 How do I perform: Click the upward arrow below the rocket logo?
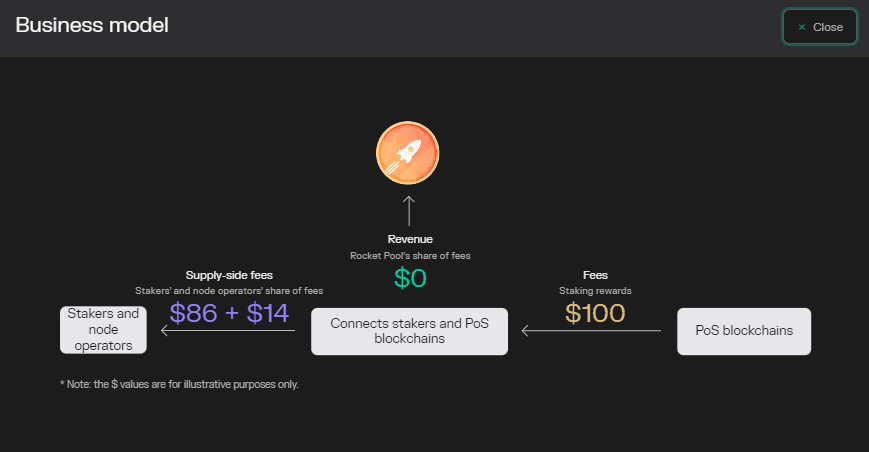pyautogui.click(x=408, y=211)
